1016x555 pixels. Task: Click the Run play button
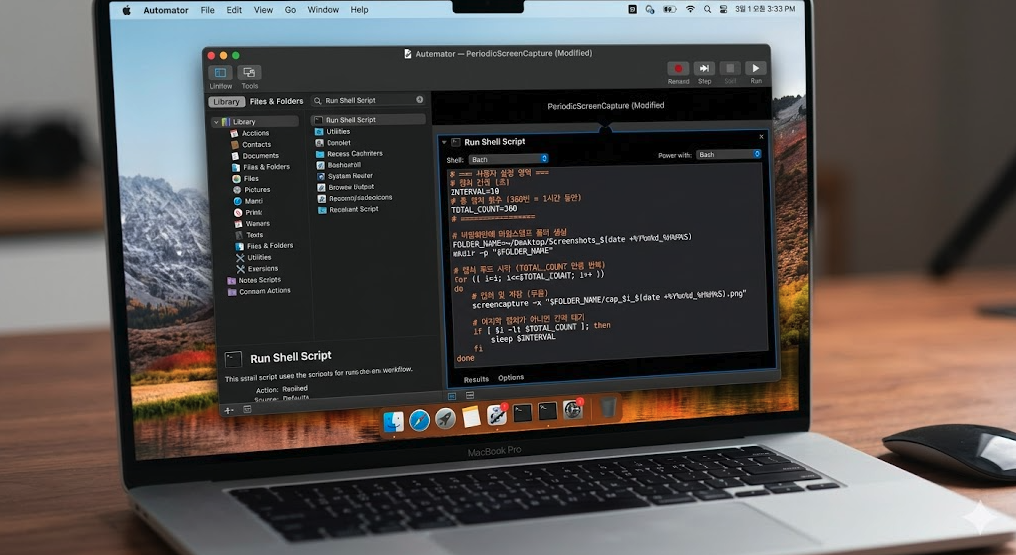756,68
